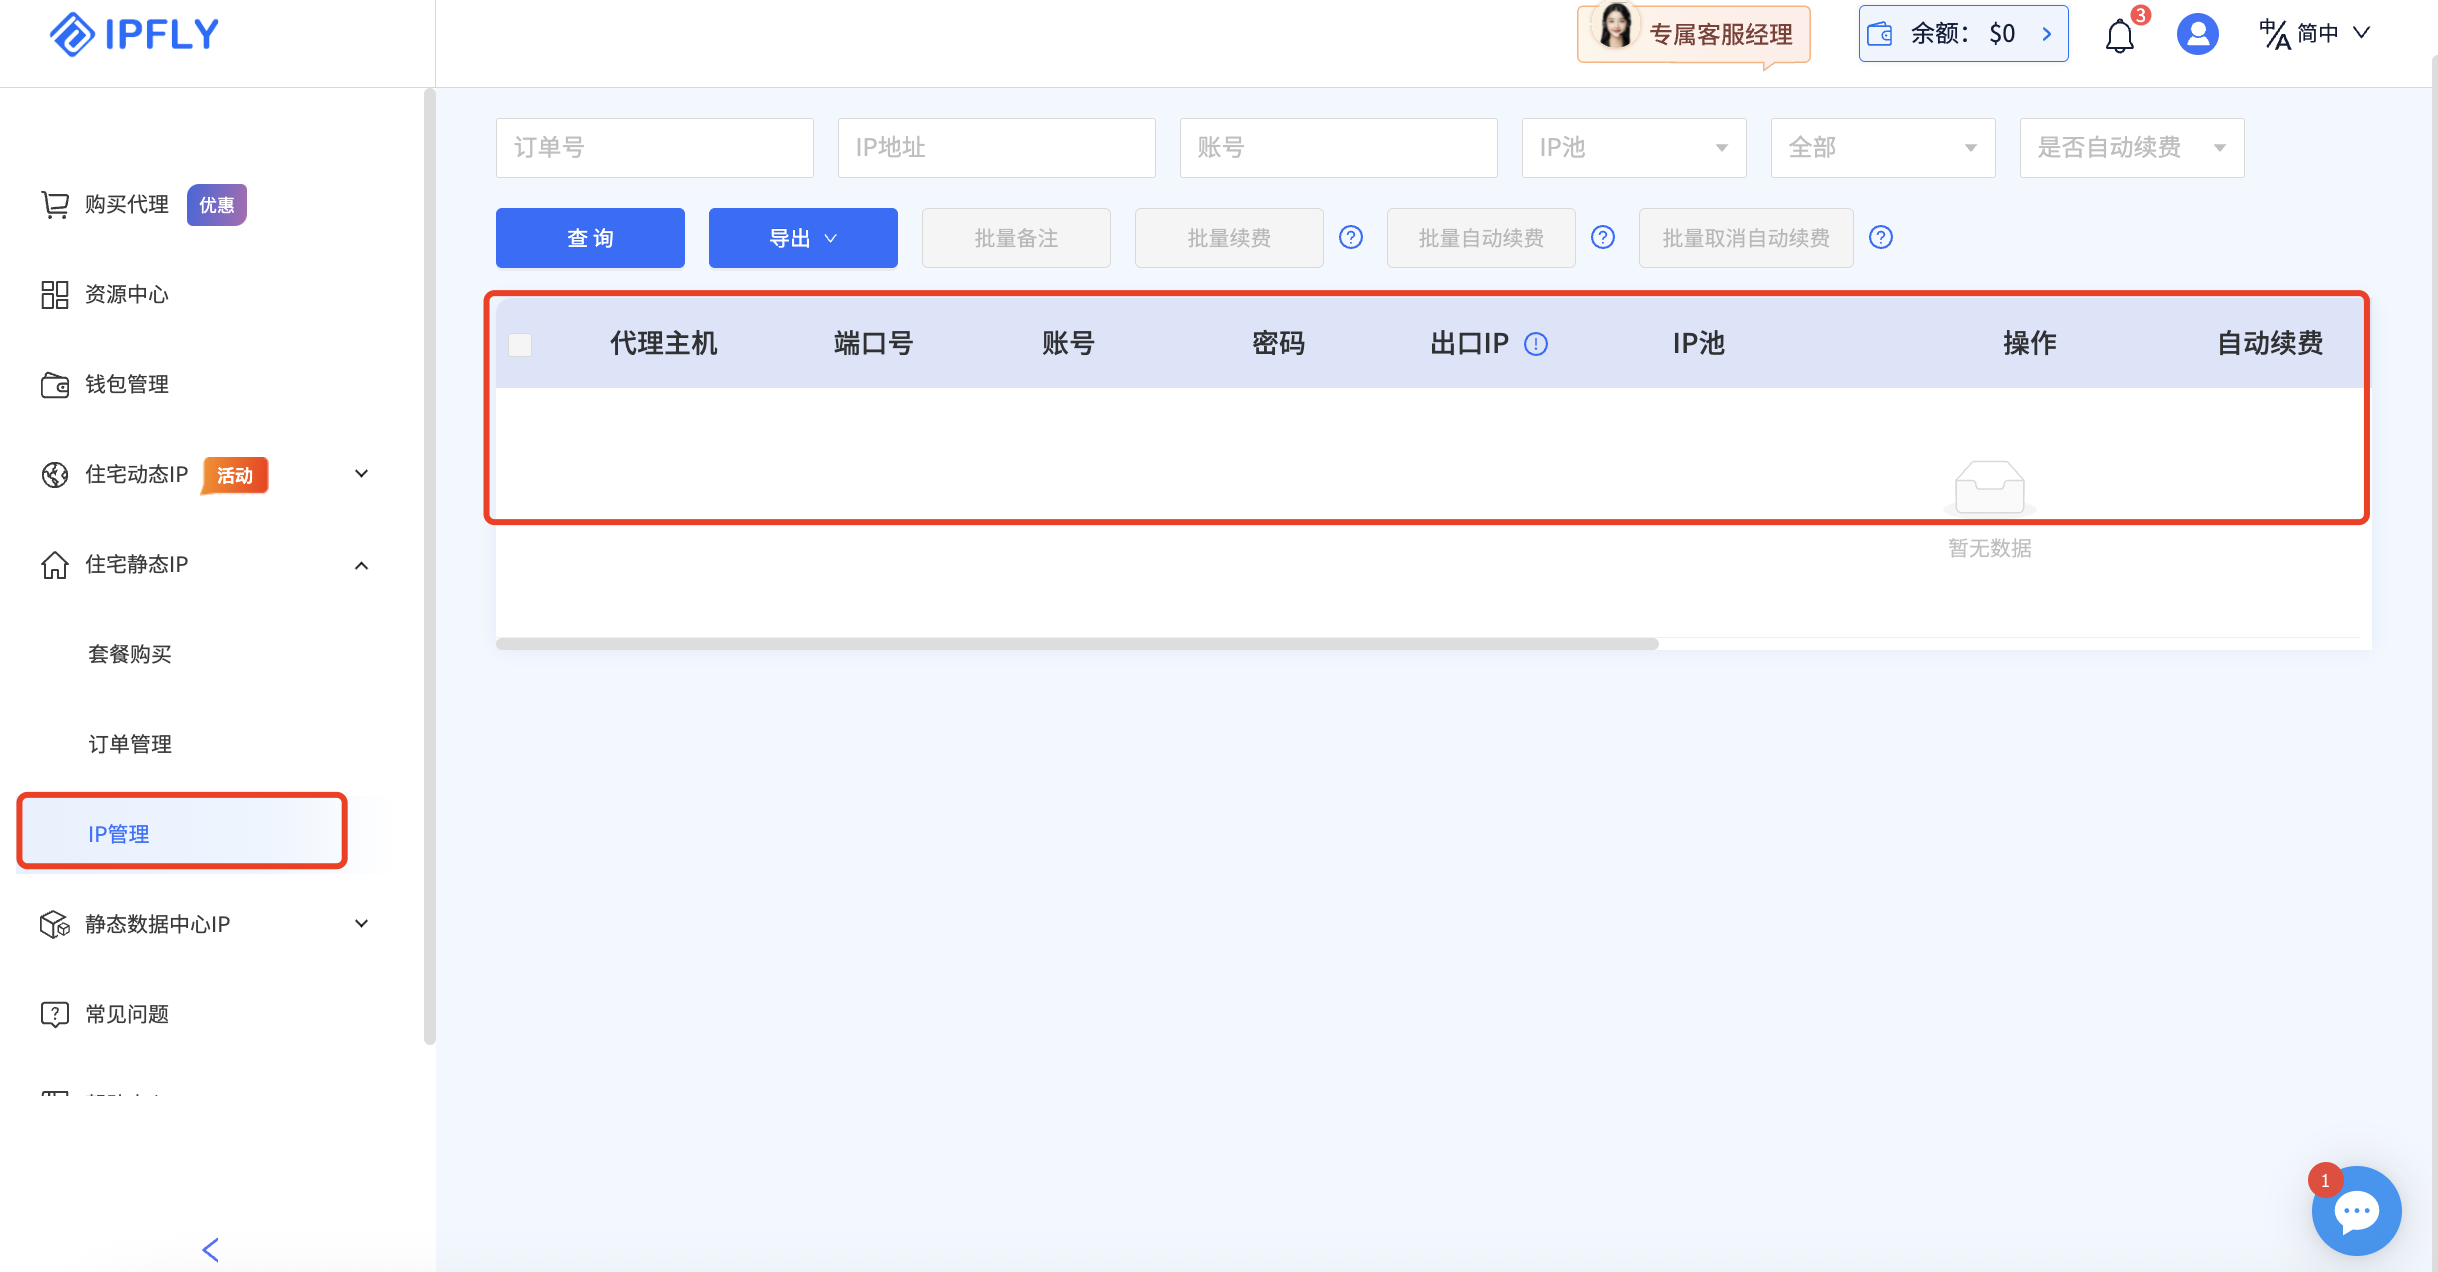This screenshot has width=2438, height=1272.
Task: Click the 批量取消自动续费 button
Action: (x=1746, y=238)
